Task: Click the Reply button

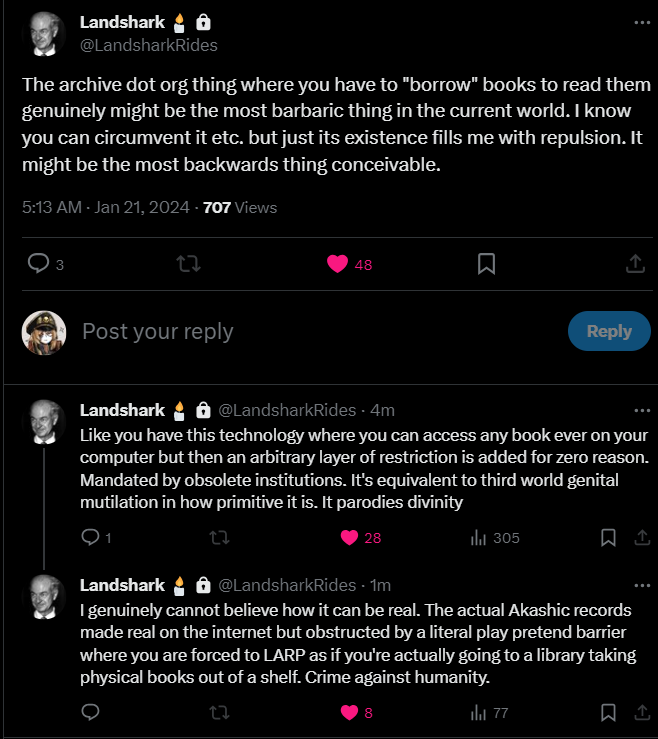Action: [609, 331]
